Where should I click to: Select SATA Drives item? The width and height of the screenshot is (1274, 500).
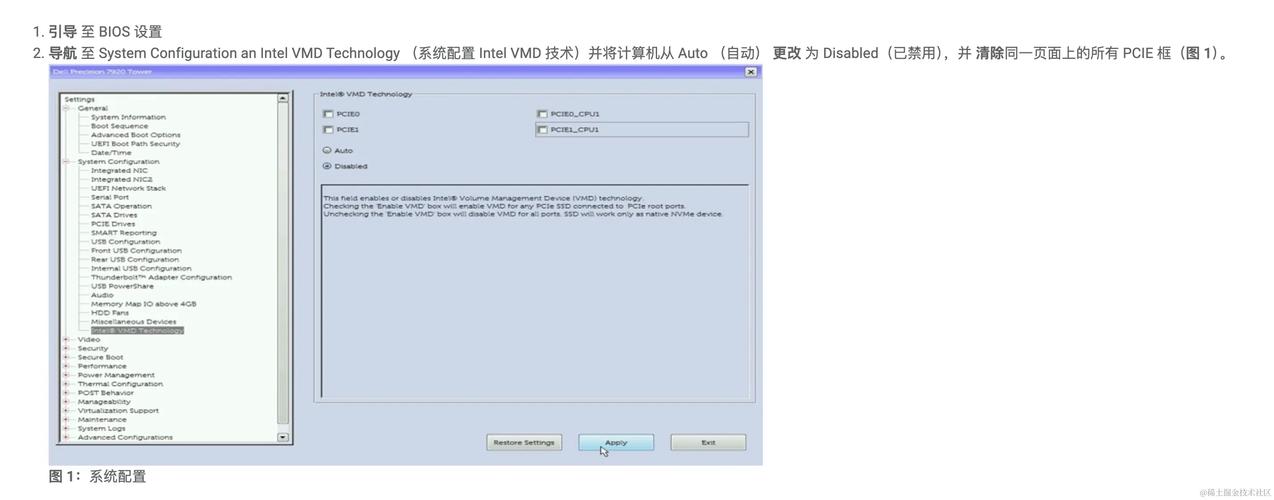point(114,215)
